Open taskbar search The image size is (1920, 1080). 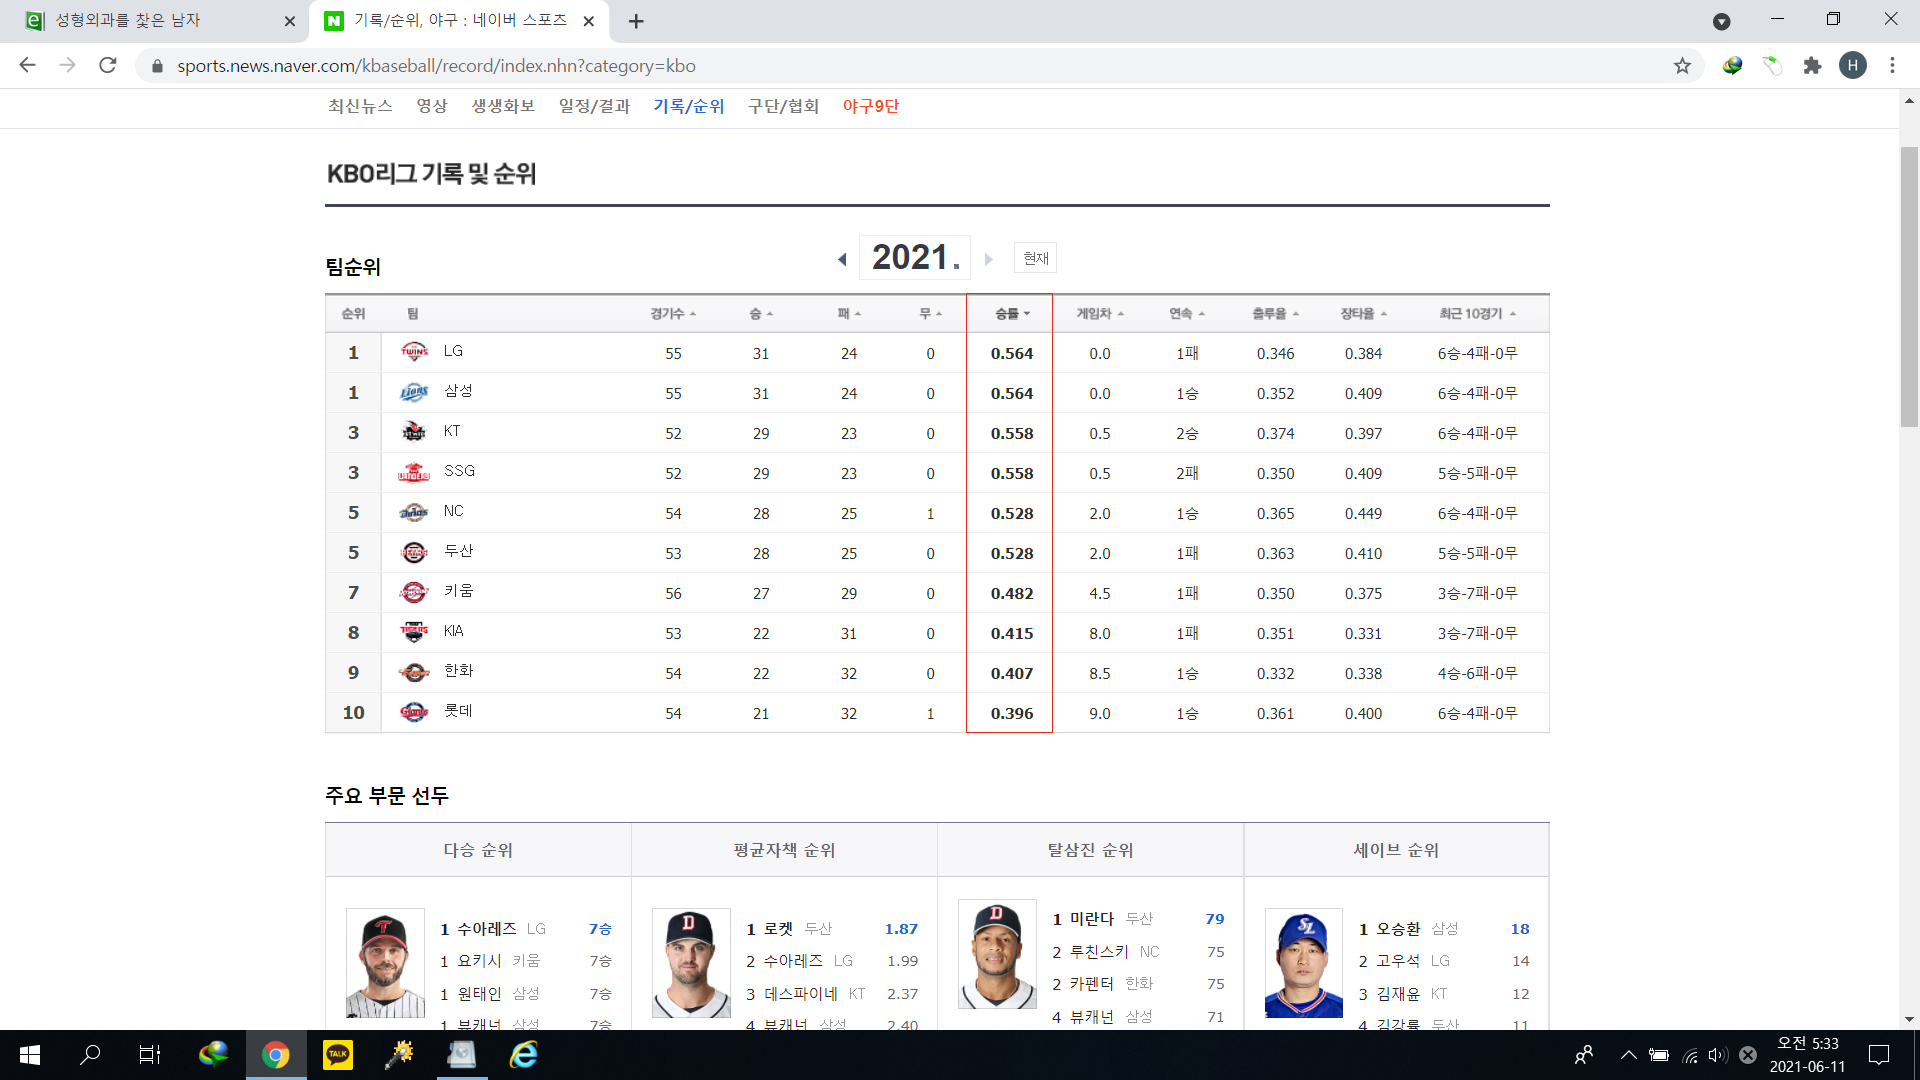(x=90, y=1055)
